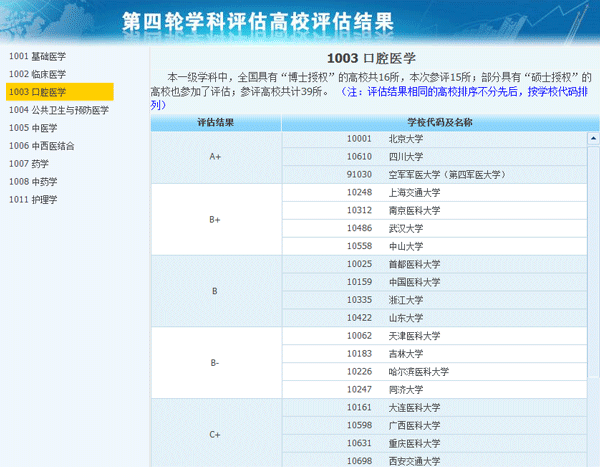Click the banner title 第四轮学科评估高校评估结果
Viewport: 600px width, 468px height.
tap(258, 21)
